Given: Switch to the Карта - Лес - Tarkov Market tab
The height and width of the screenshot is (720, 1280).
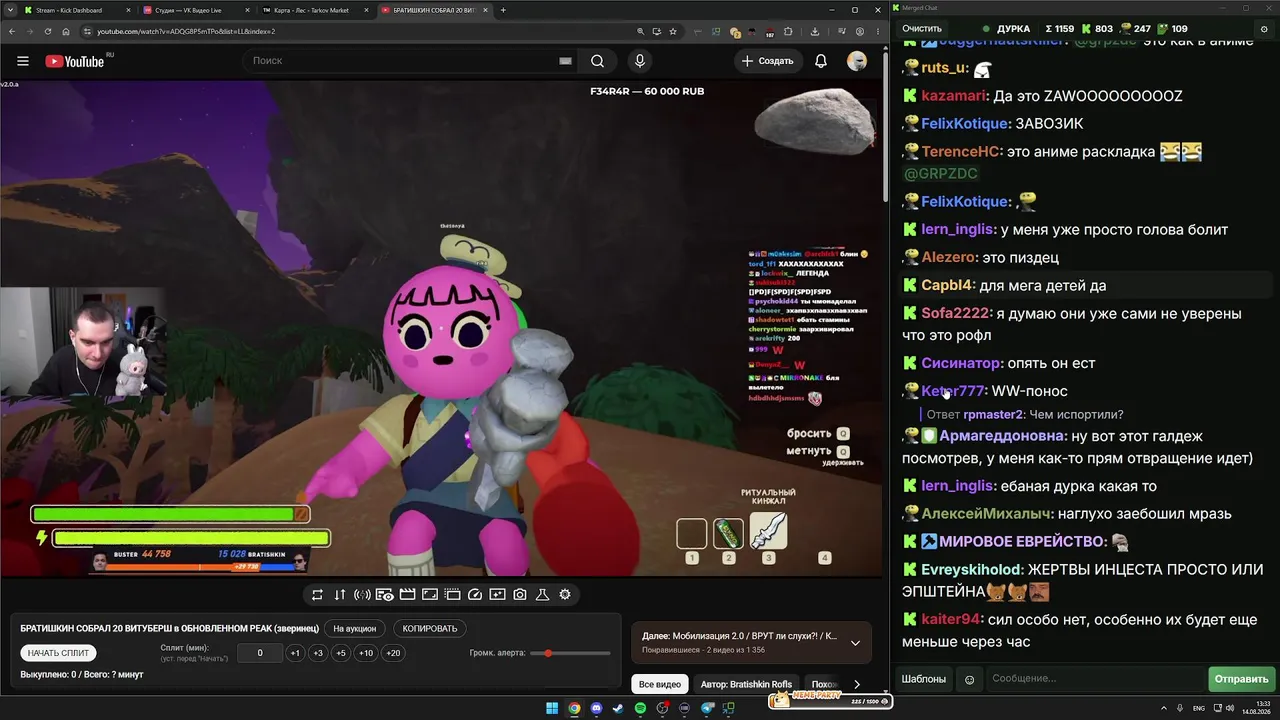Looking at the screenshot, I should (x=315, y=10).
